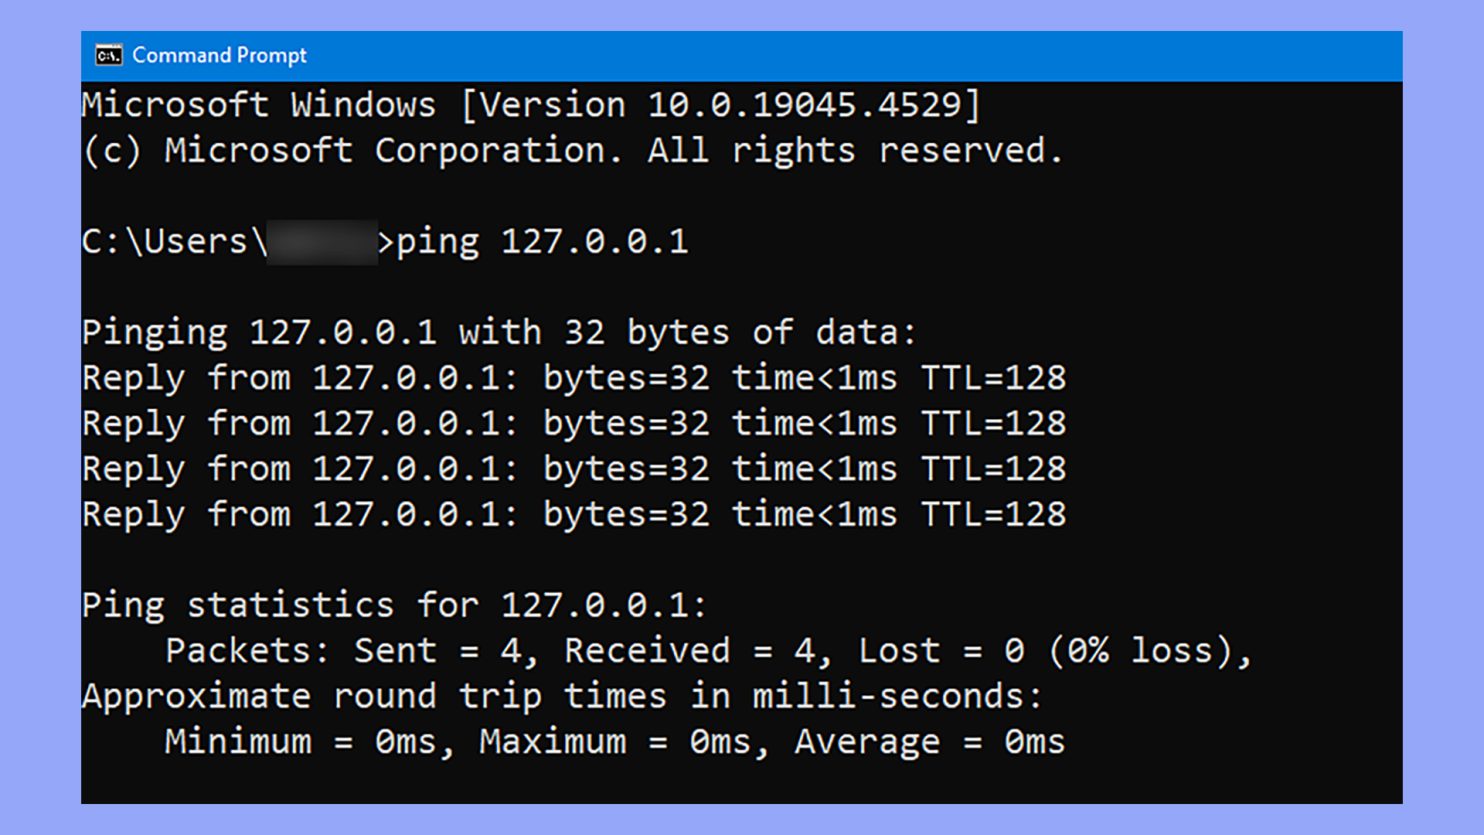This screenshot has width=1484, height=835.
Task: Click the "Command Prompt" window title text
Action: 219,56
